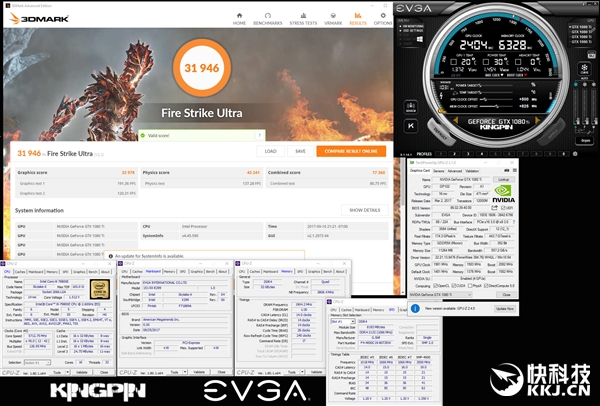This screenshot has width=600, height=406.
Task: Select HW Monitoring in EVGA Precision menu
Action: 412,26
